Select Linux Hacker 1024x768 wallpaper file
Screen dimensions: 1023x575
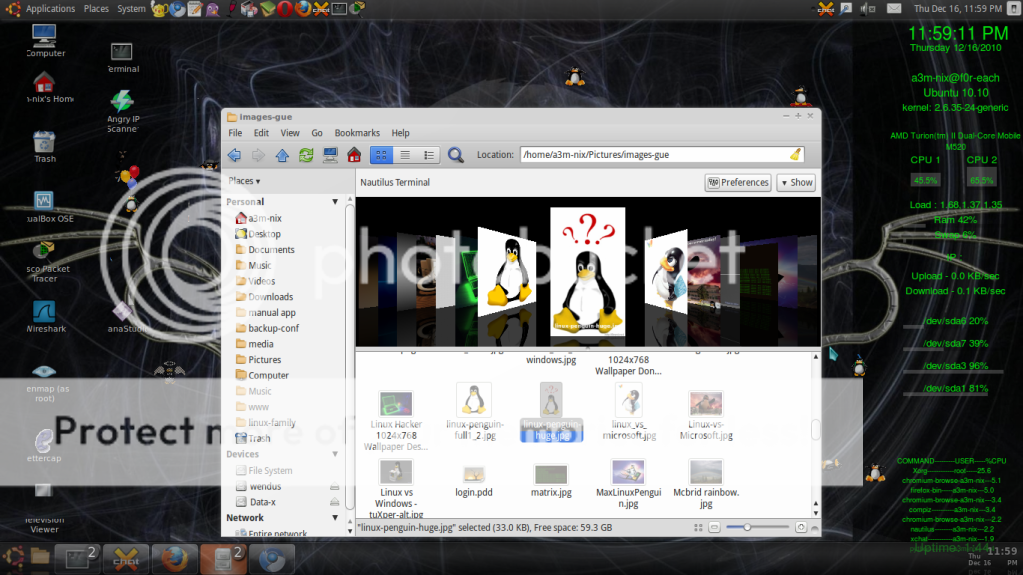[396, 421]
